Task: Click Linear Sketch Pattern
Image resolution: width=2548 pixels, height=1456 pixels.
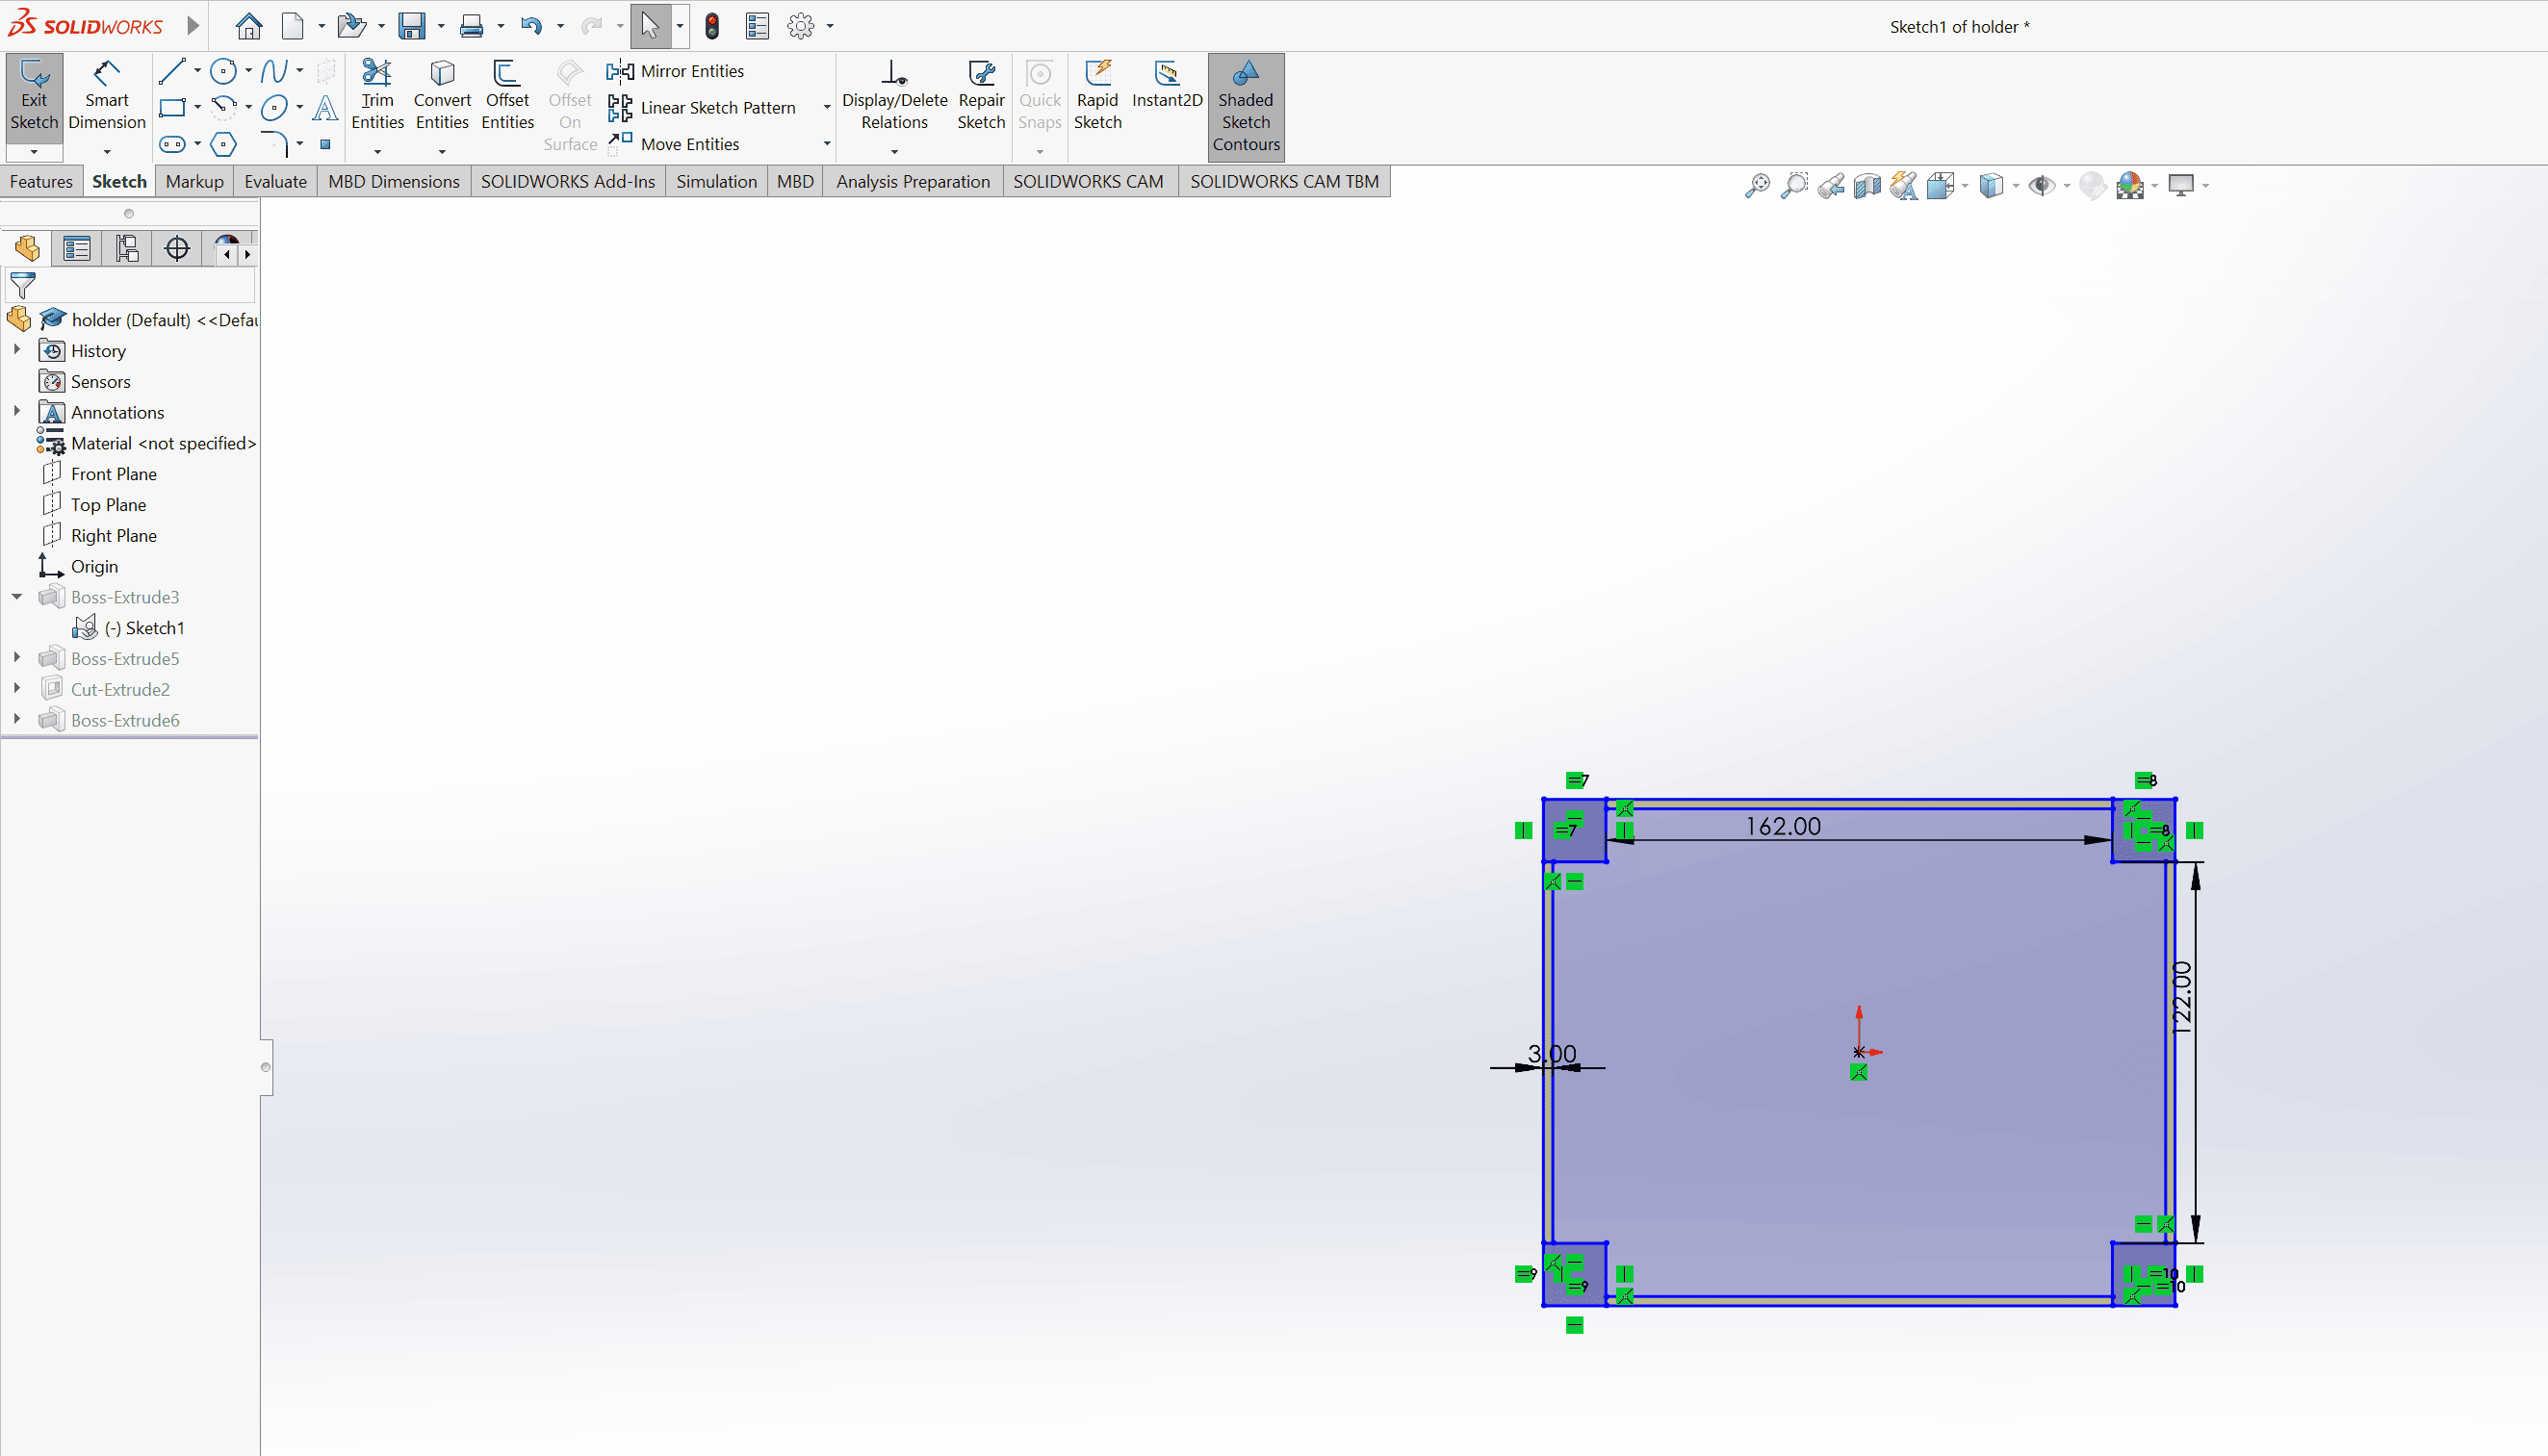Action: (x=701, y=107)
